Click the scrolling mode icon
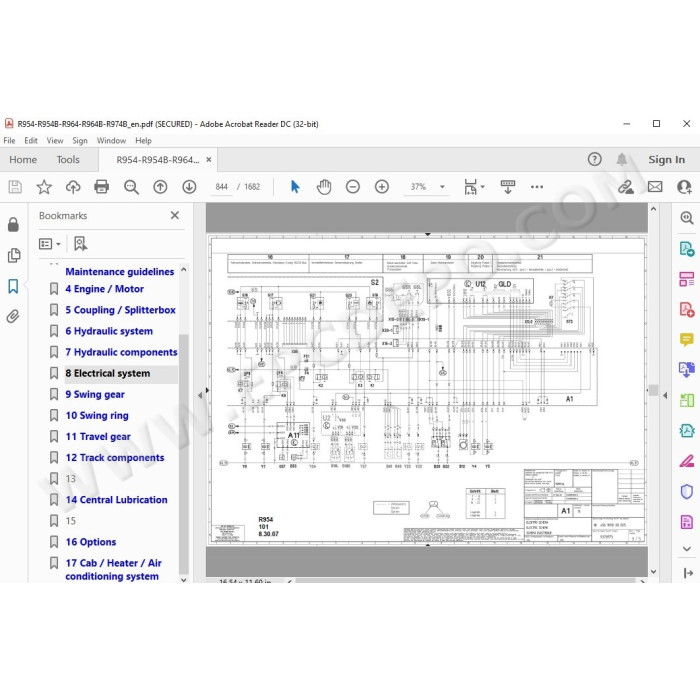 tap(508, 187)
